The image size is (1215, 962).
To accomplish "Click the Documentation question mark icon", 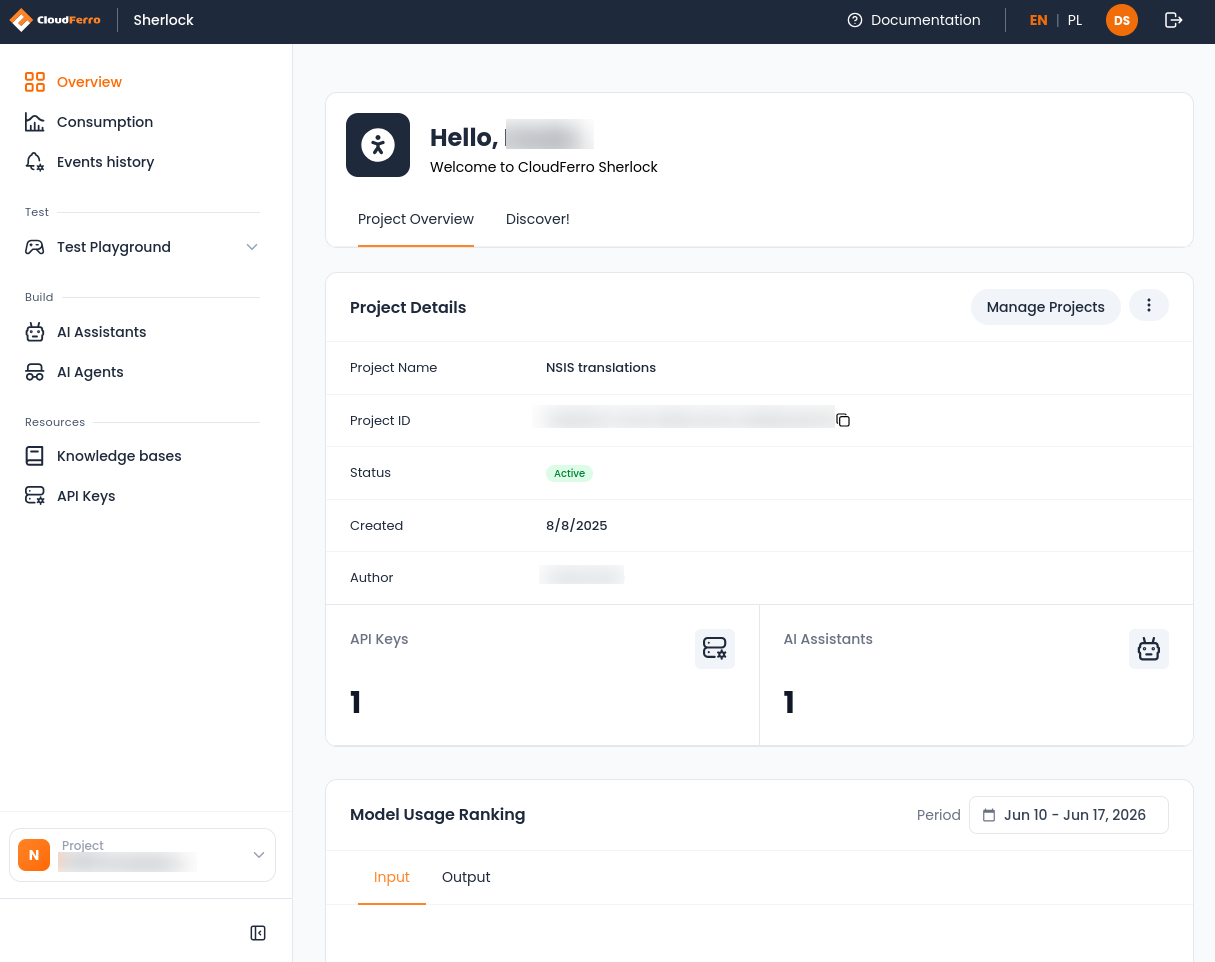I will point(855,20).
